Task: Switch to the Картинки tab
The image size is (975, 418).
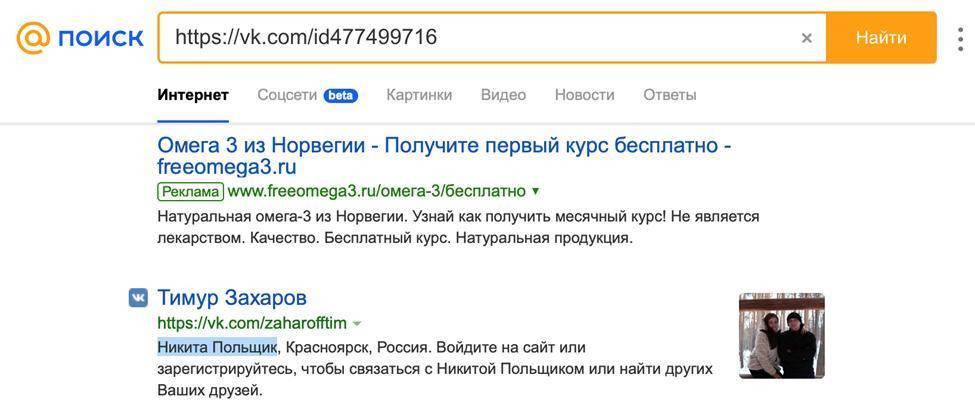Action: [419, 95]
